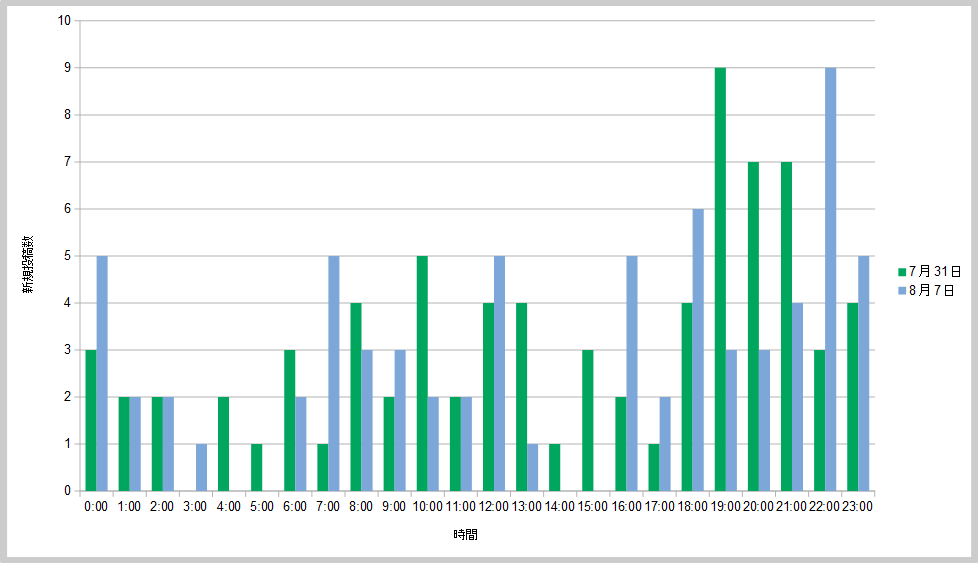978x563 pixels.
Task: Select the 12:00 x-axis tick label
Action: (493, 506)
